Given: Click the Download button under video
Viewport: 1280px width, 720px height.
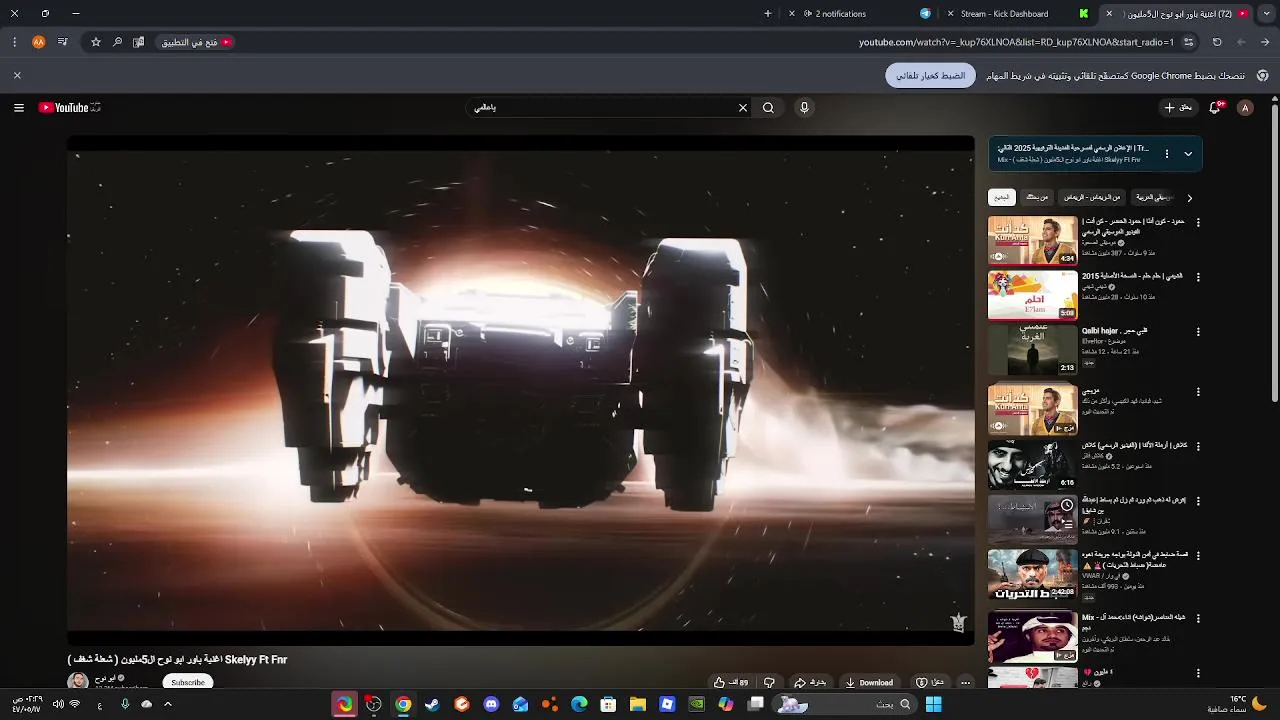Looking at the screenshot, I should [869, 682].
